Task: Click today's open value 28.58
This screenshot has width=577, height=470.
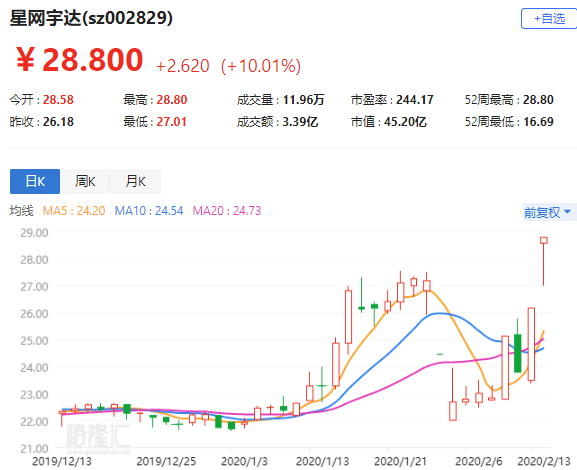Action: 58,100
